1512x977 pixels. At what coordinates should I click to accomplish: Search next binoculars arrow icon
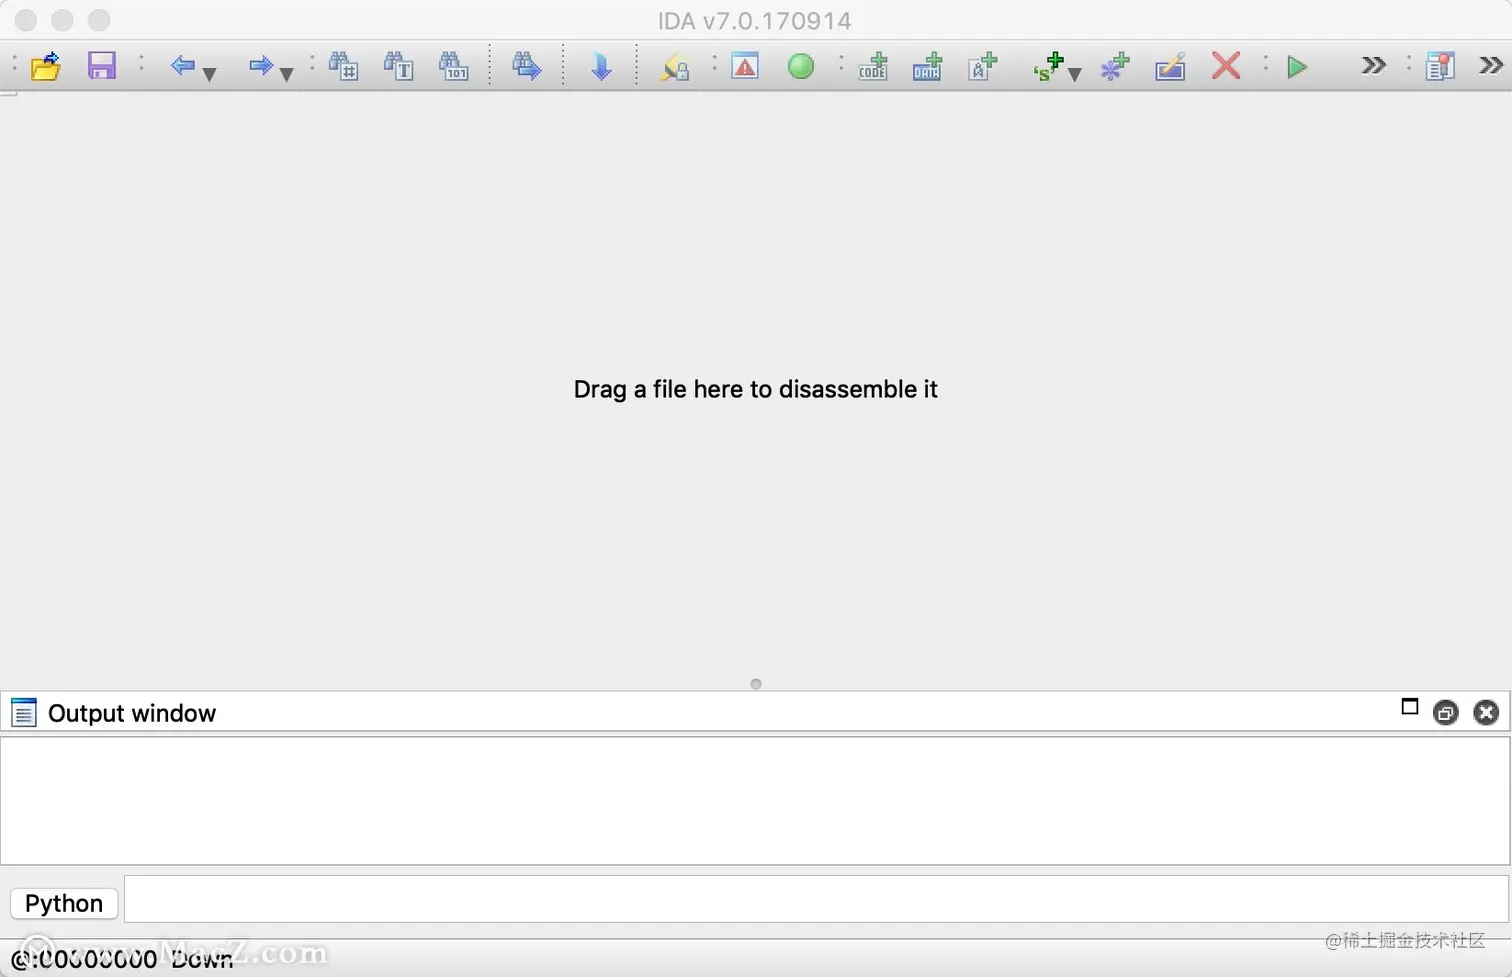tap(527, 66)
